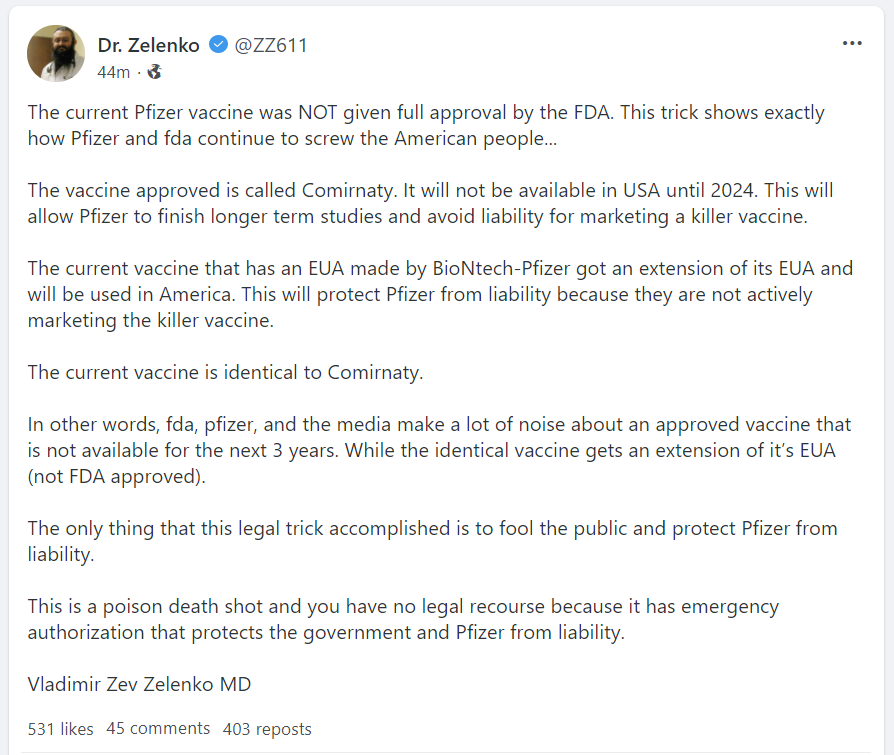Click the paragraph starting 'The current Pfizer vaccine'
The image size is (894, 755).
(x=426, y=124)
